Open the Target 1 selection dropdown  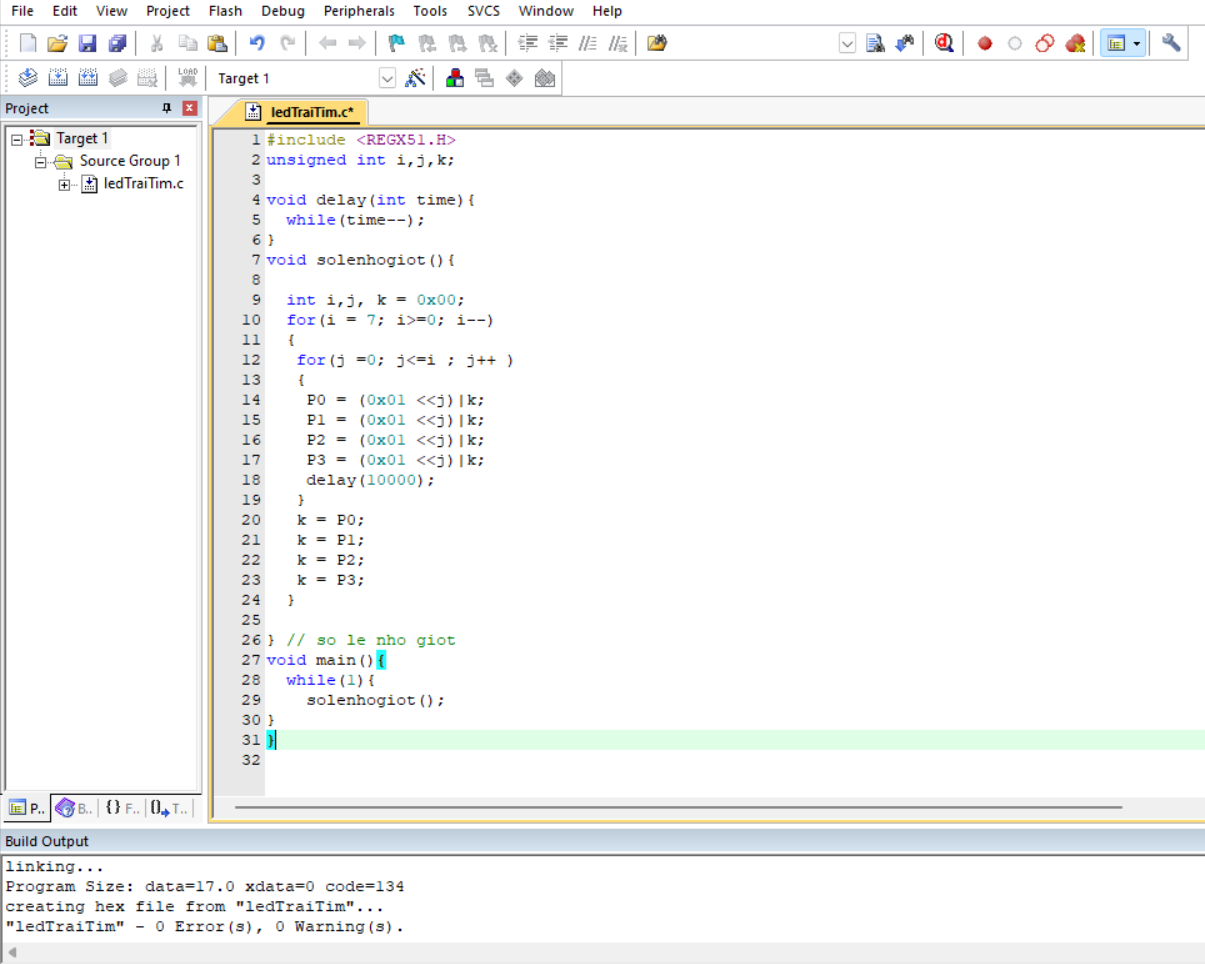[x=387, y=78]
